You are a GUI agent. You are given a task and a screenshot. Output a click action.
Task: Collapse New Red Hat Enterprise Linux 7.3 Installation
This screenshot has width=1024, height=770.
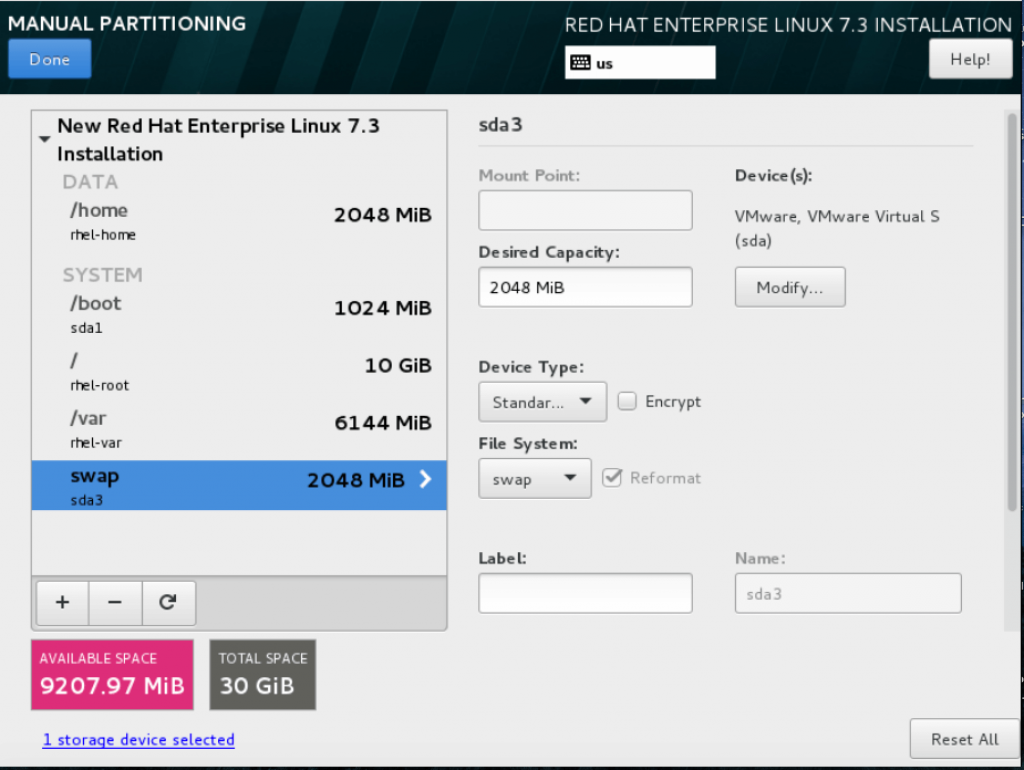click(x=44, y=139)
